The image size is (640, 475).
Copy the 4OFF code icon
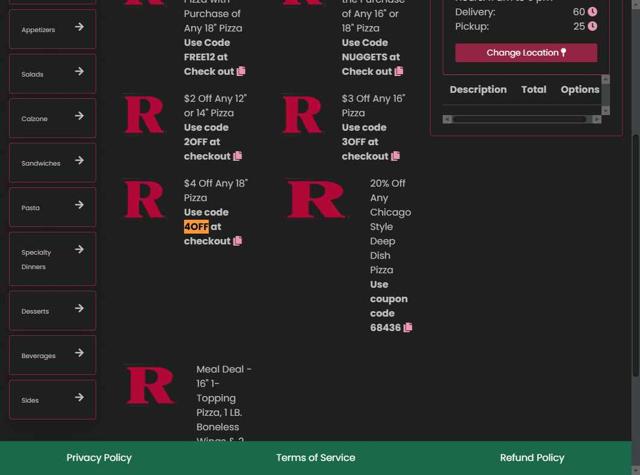pos(238,241)
